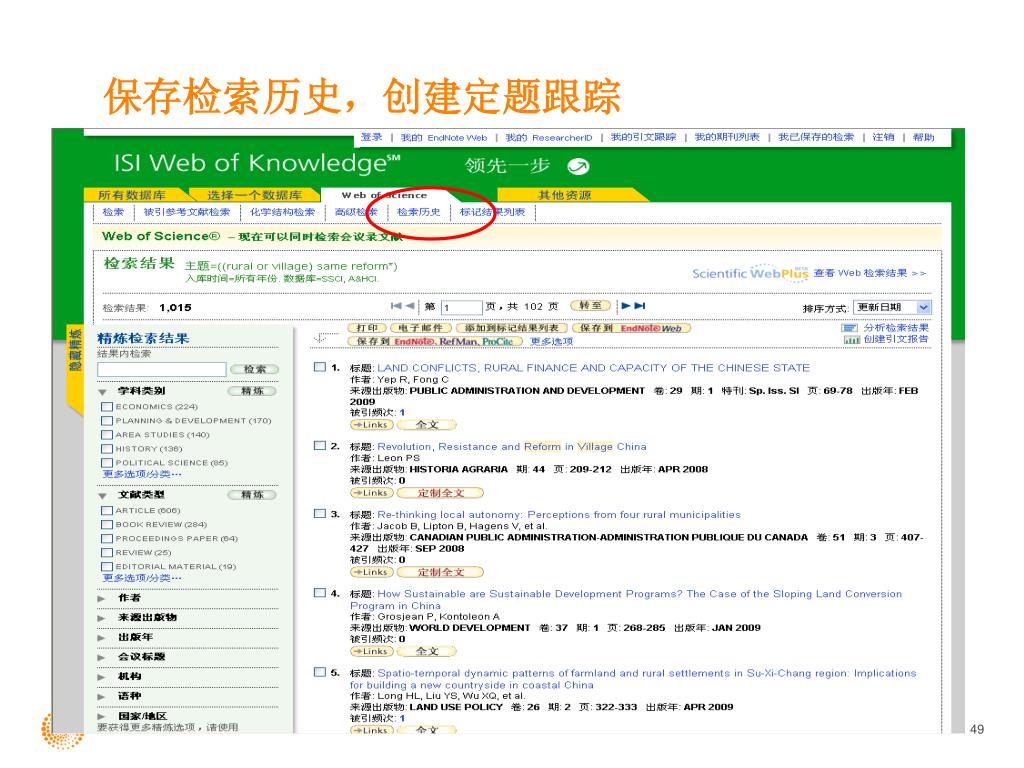Click the Links button for result 2
The image size is (1024, 768).
(x=372, y=493)
